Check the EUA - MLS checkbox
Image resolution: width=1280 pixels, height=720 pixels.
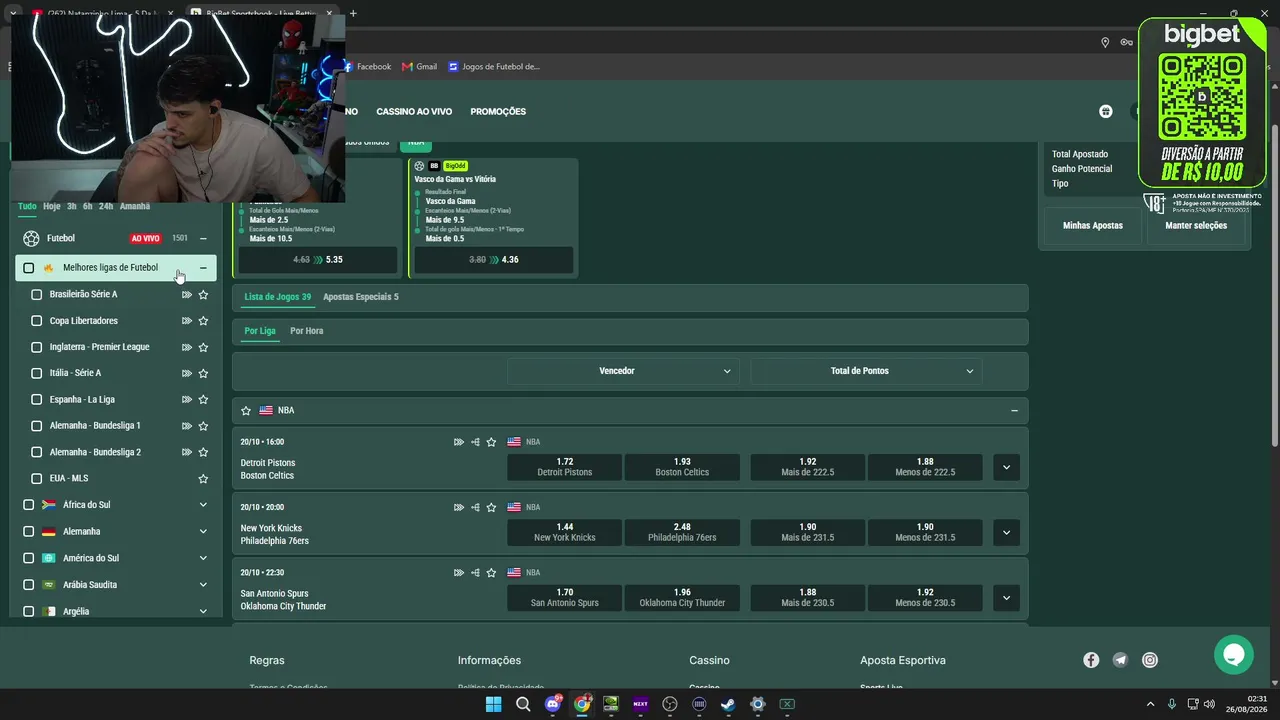(37, 478)
